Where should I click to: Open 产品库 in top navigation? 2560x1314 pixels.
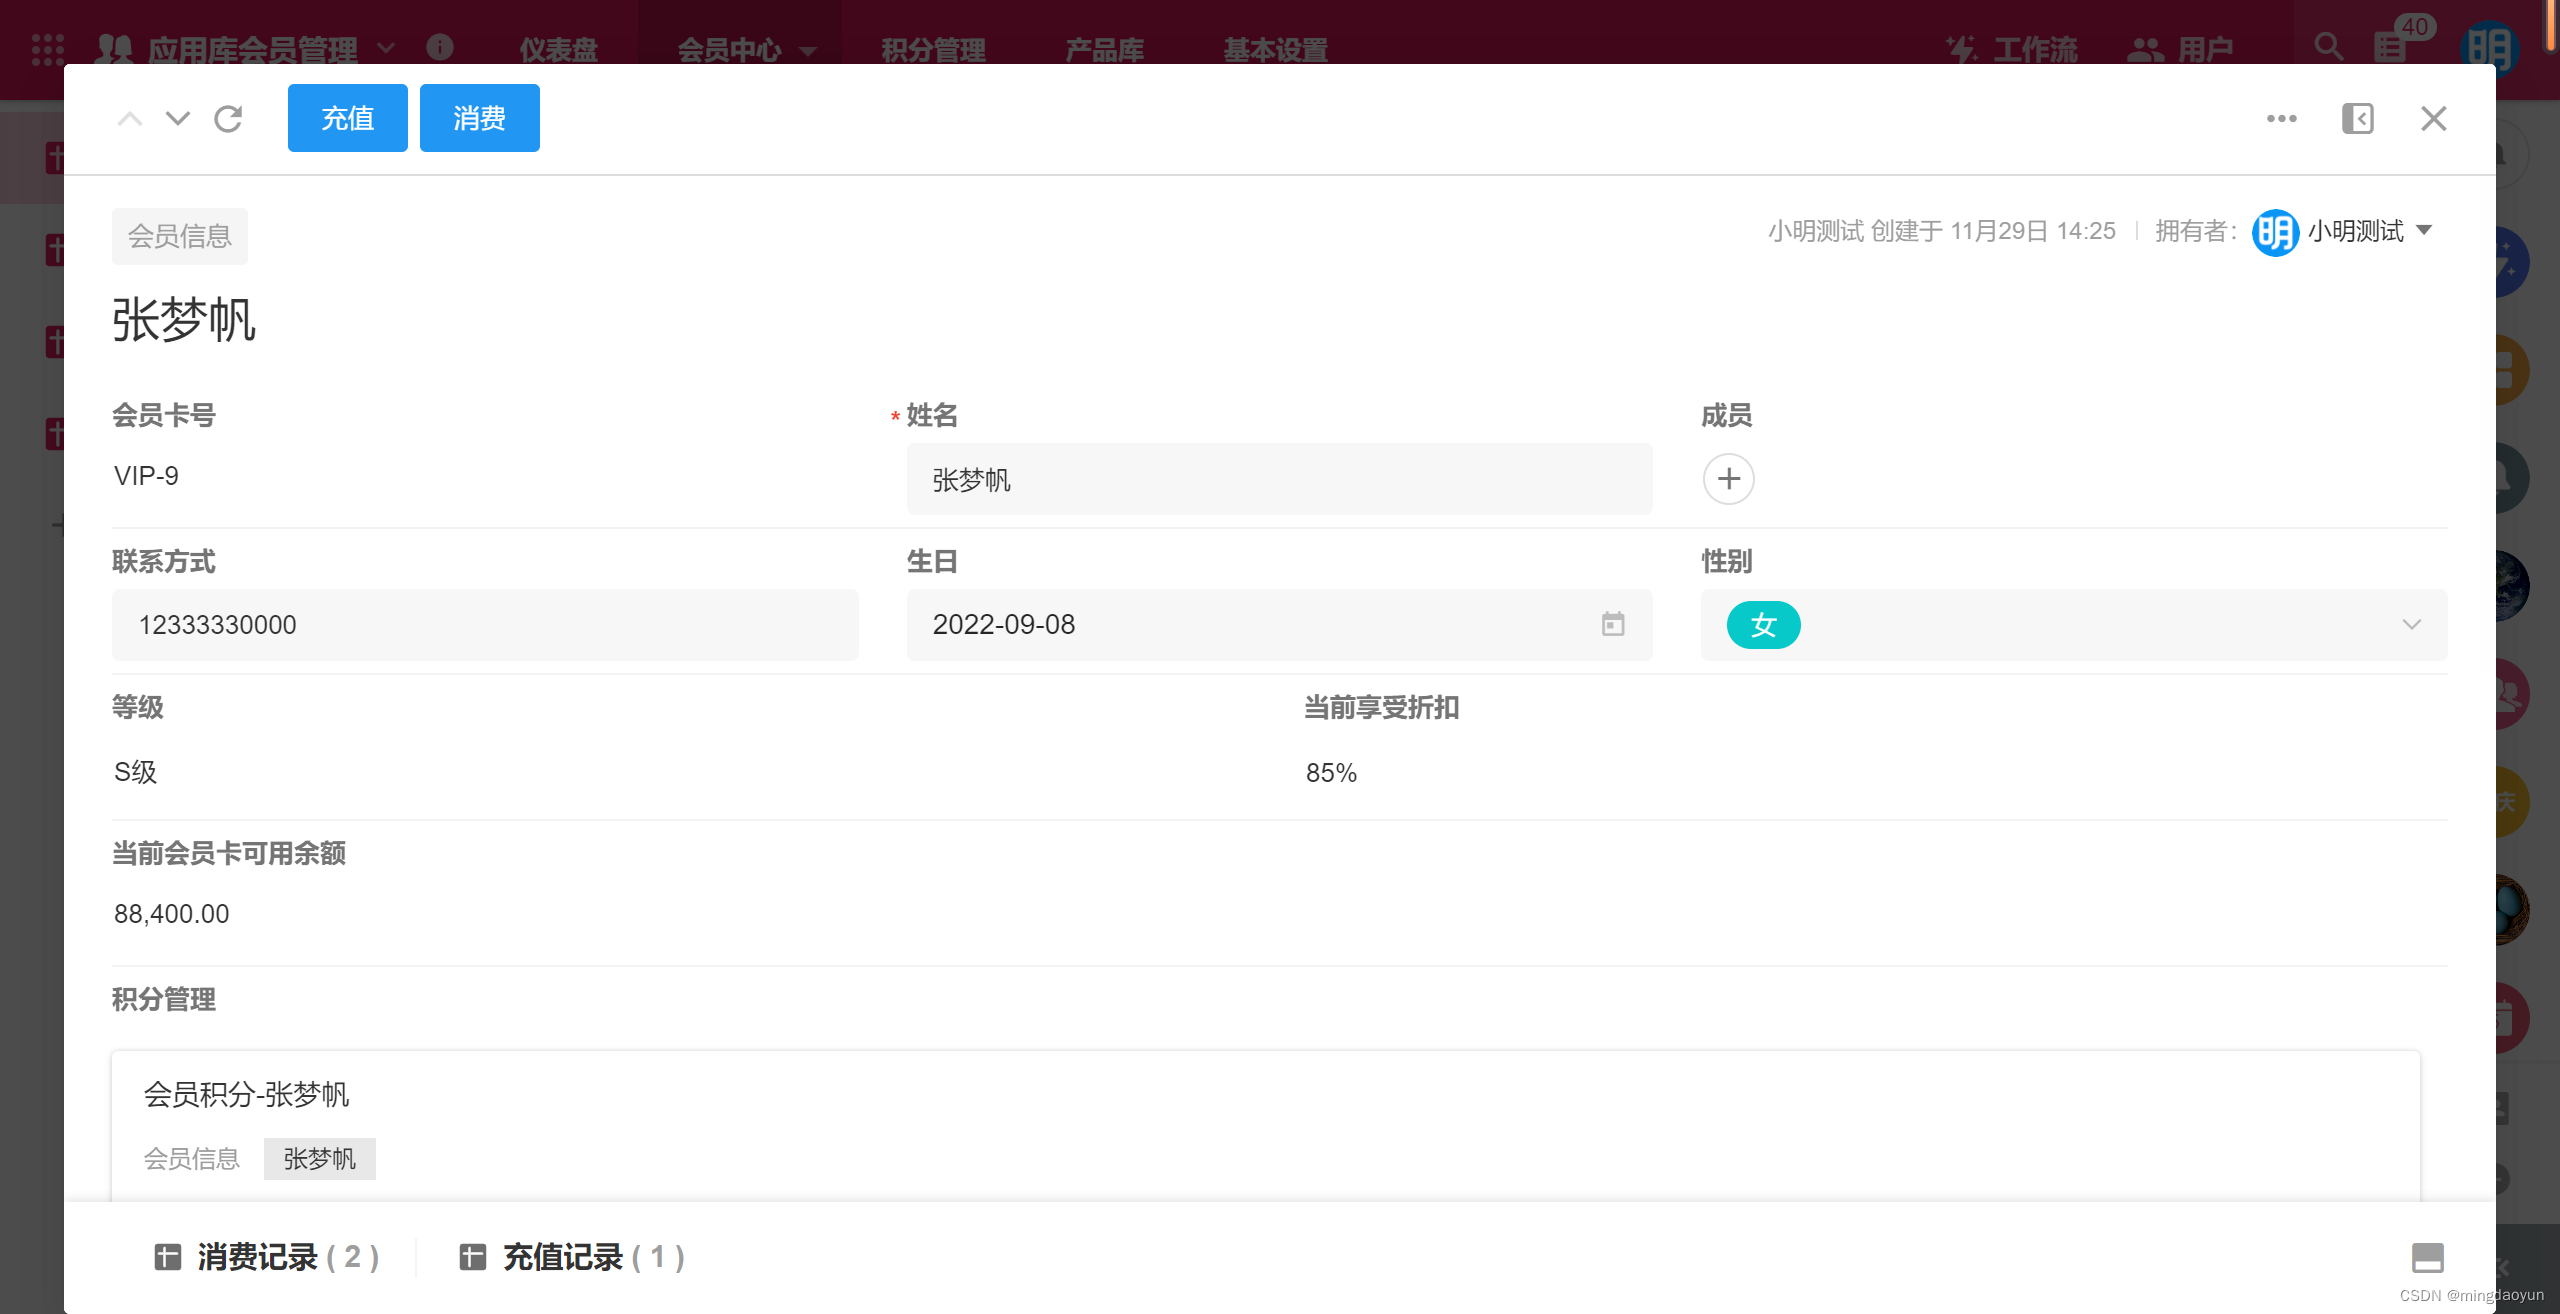[1105, 49]
